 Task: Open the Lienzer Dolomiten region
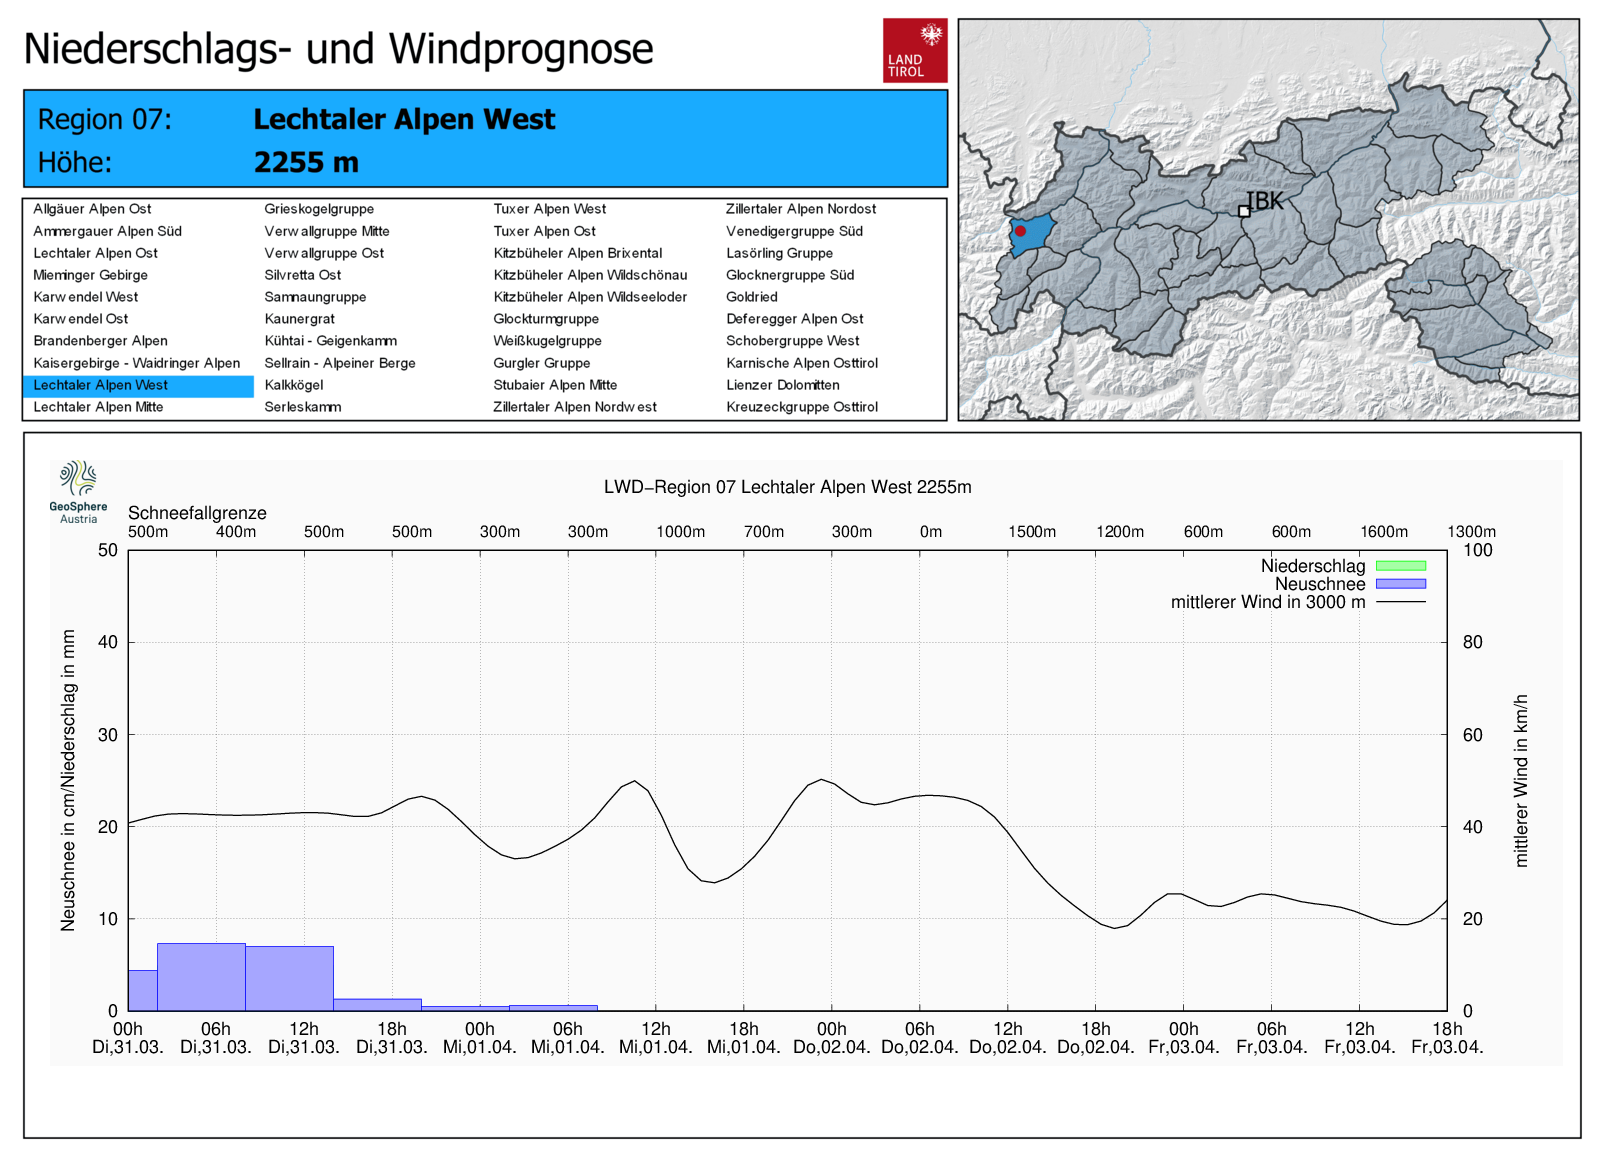click(x=782, y=385)
